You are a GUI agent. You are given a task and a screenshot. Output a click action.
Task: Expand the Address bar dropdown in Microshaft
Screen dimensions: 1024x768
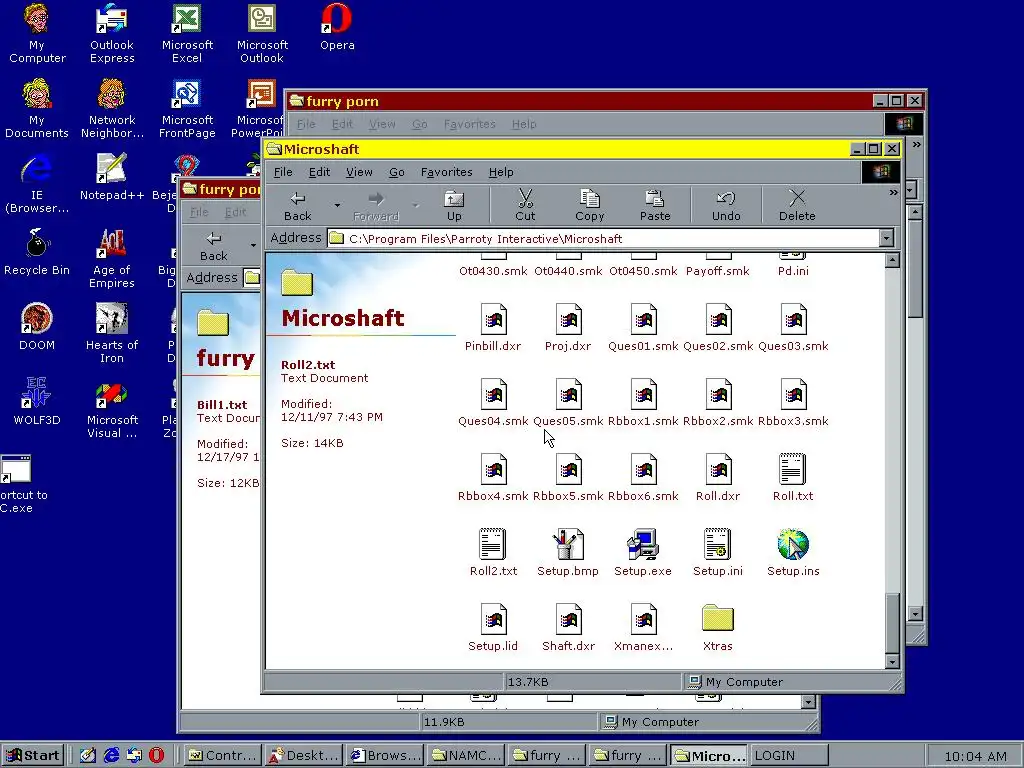(886, 238)
